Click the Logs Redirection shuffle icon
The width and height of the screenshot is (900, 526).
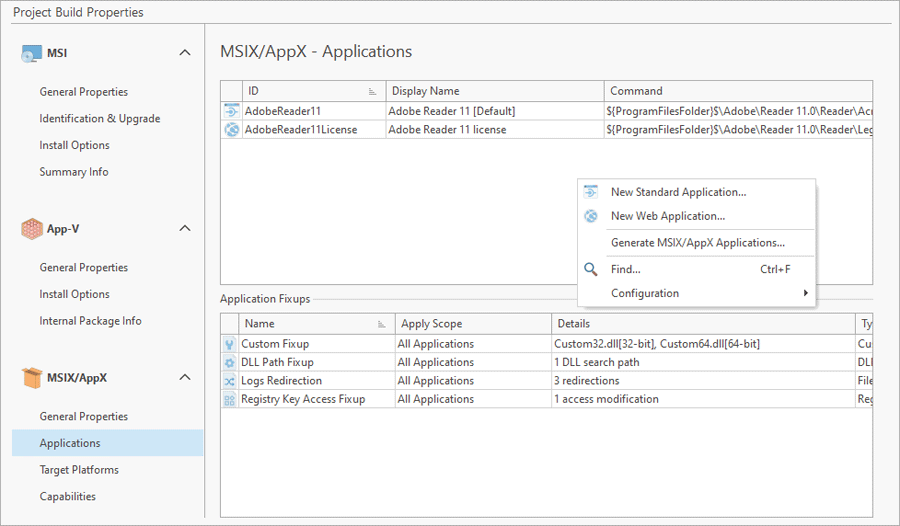click(230, 381)
